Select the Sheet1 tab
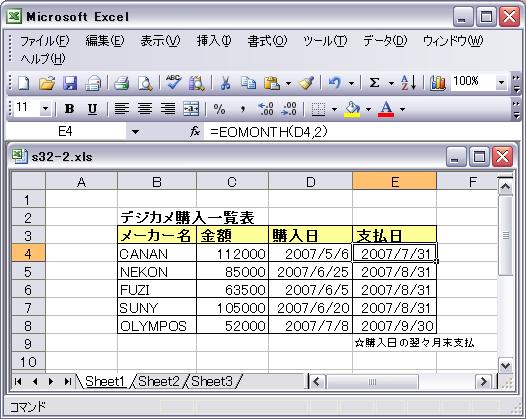Screen dimensions: 526x419 [x=105, y=381]
